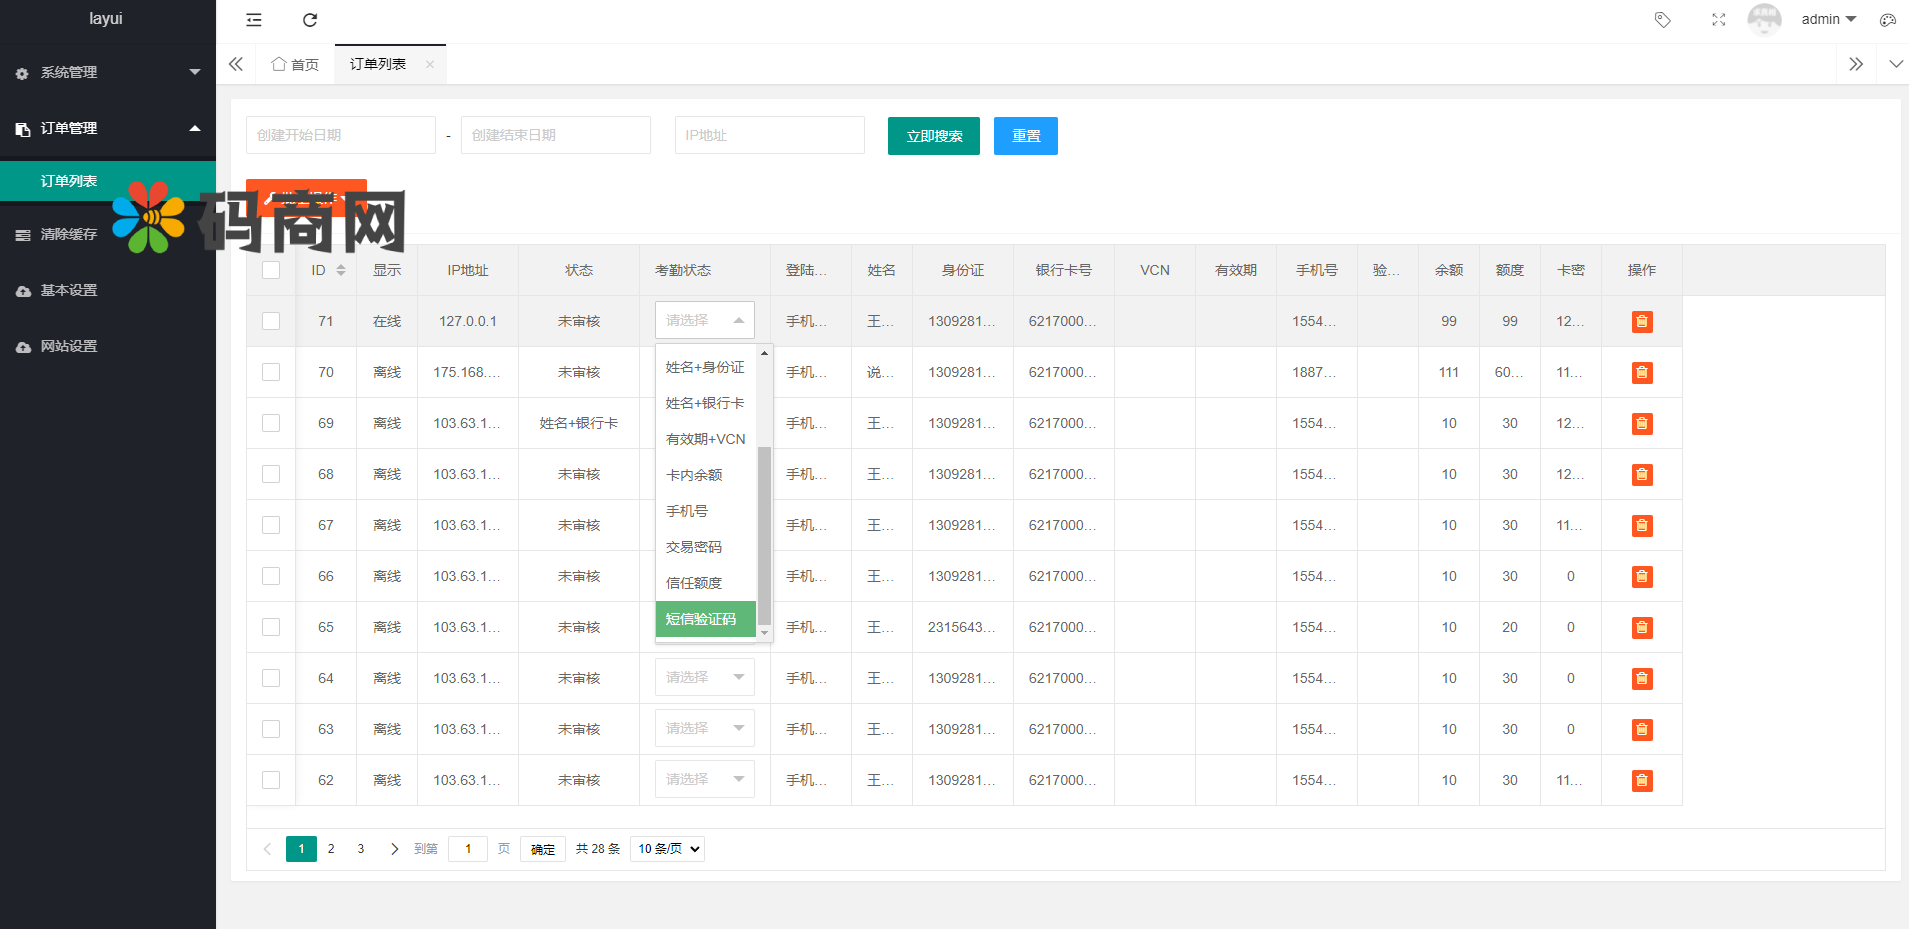
Task: Click the theme palette icon at top right
Action: click(1887, 20)
